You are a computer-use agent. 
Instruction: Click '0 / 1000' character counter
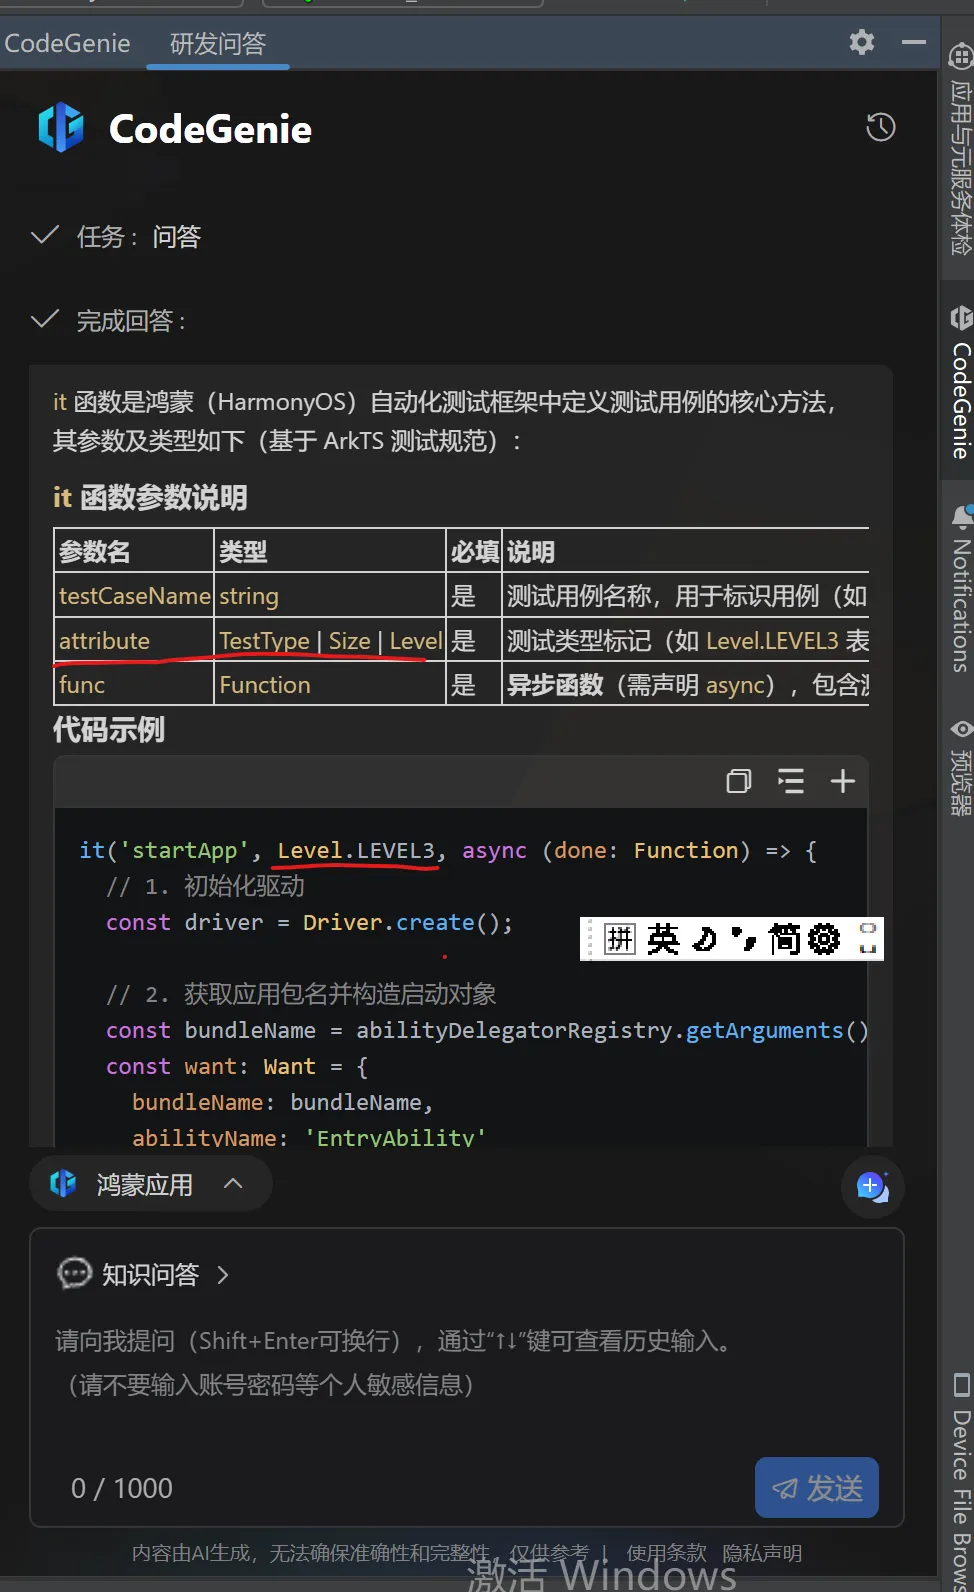click(122, 1488)
